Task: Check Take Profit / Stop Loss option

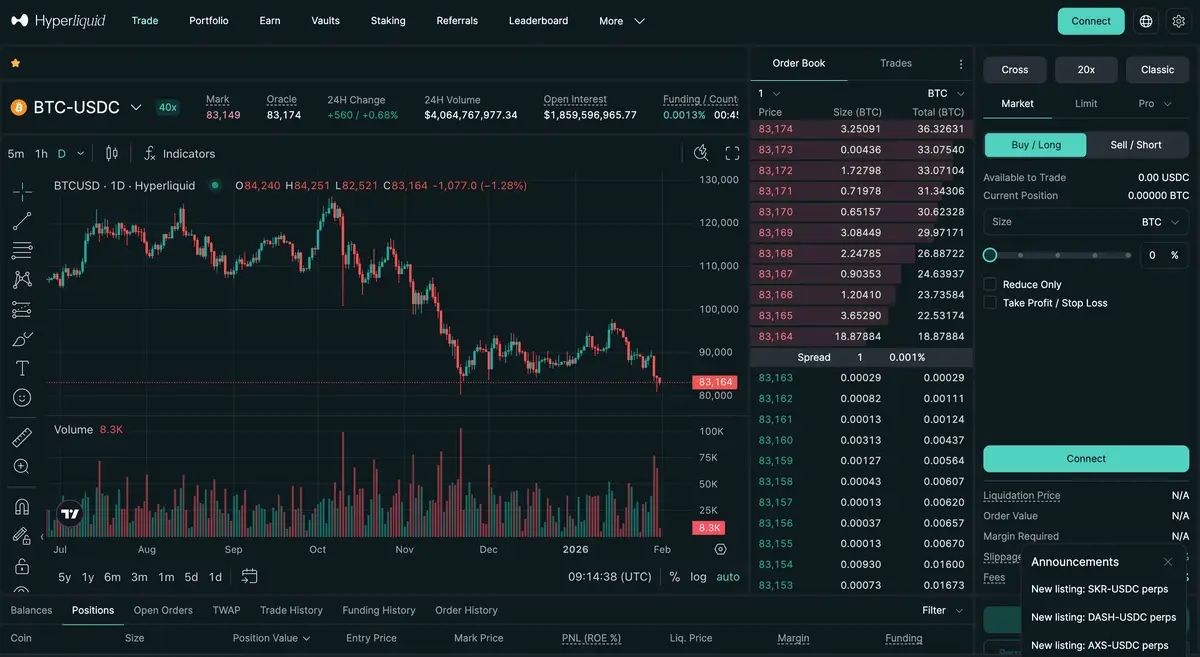Action: (x=990, y=303)
